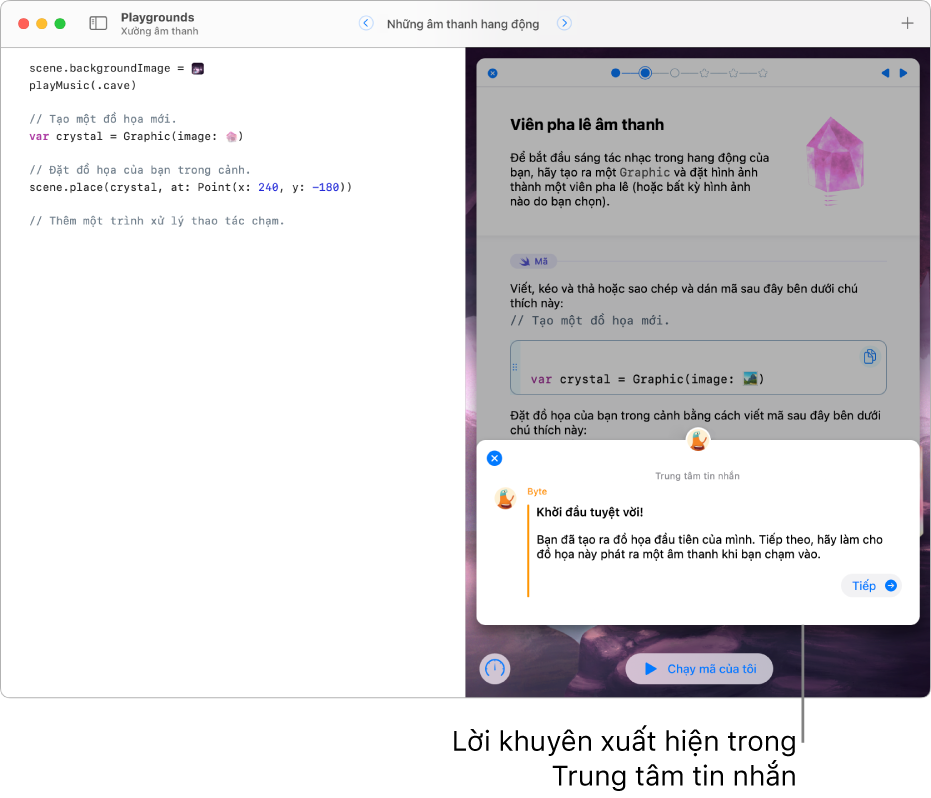
Task: Select the first star progress step
Action: click(704, 73)
